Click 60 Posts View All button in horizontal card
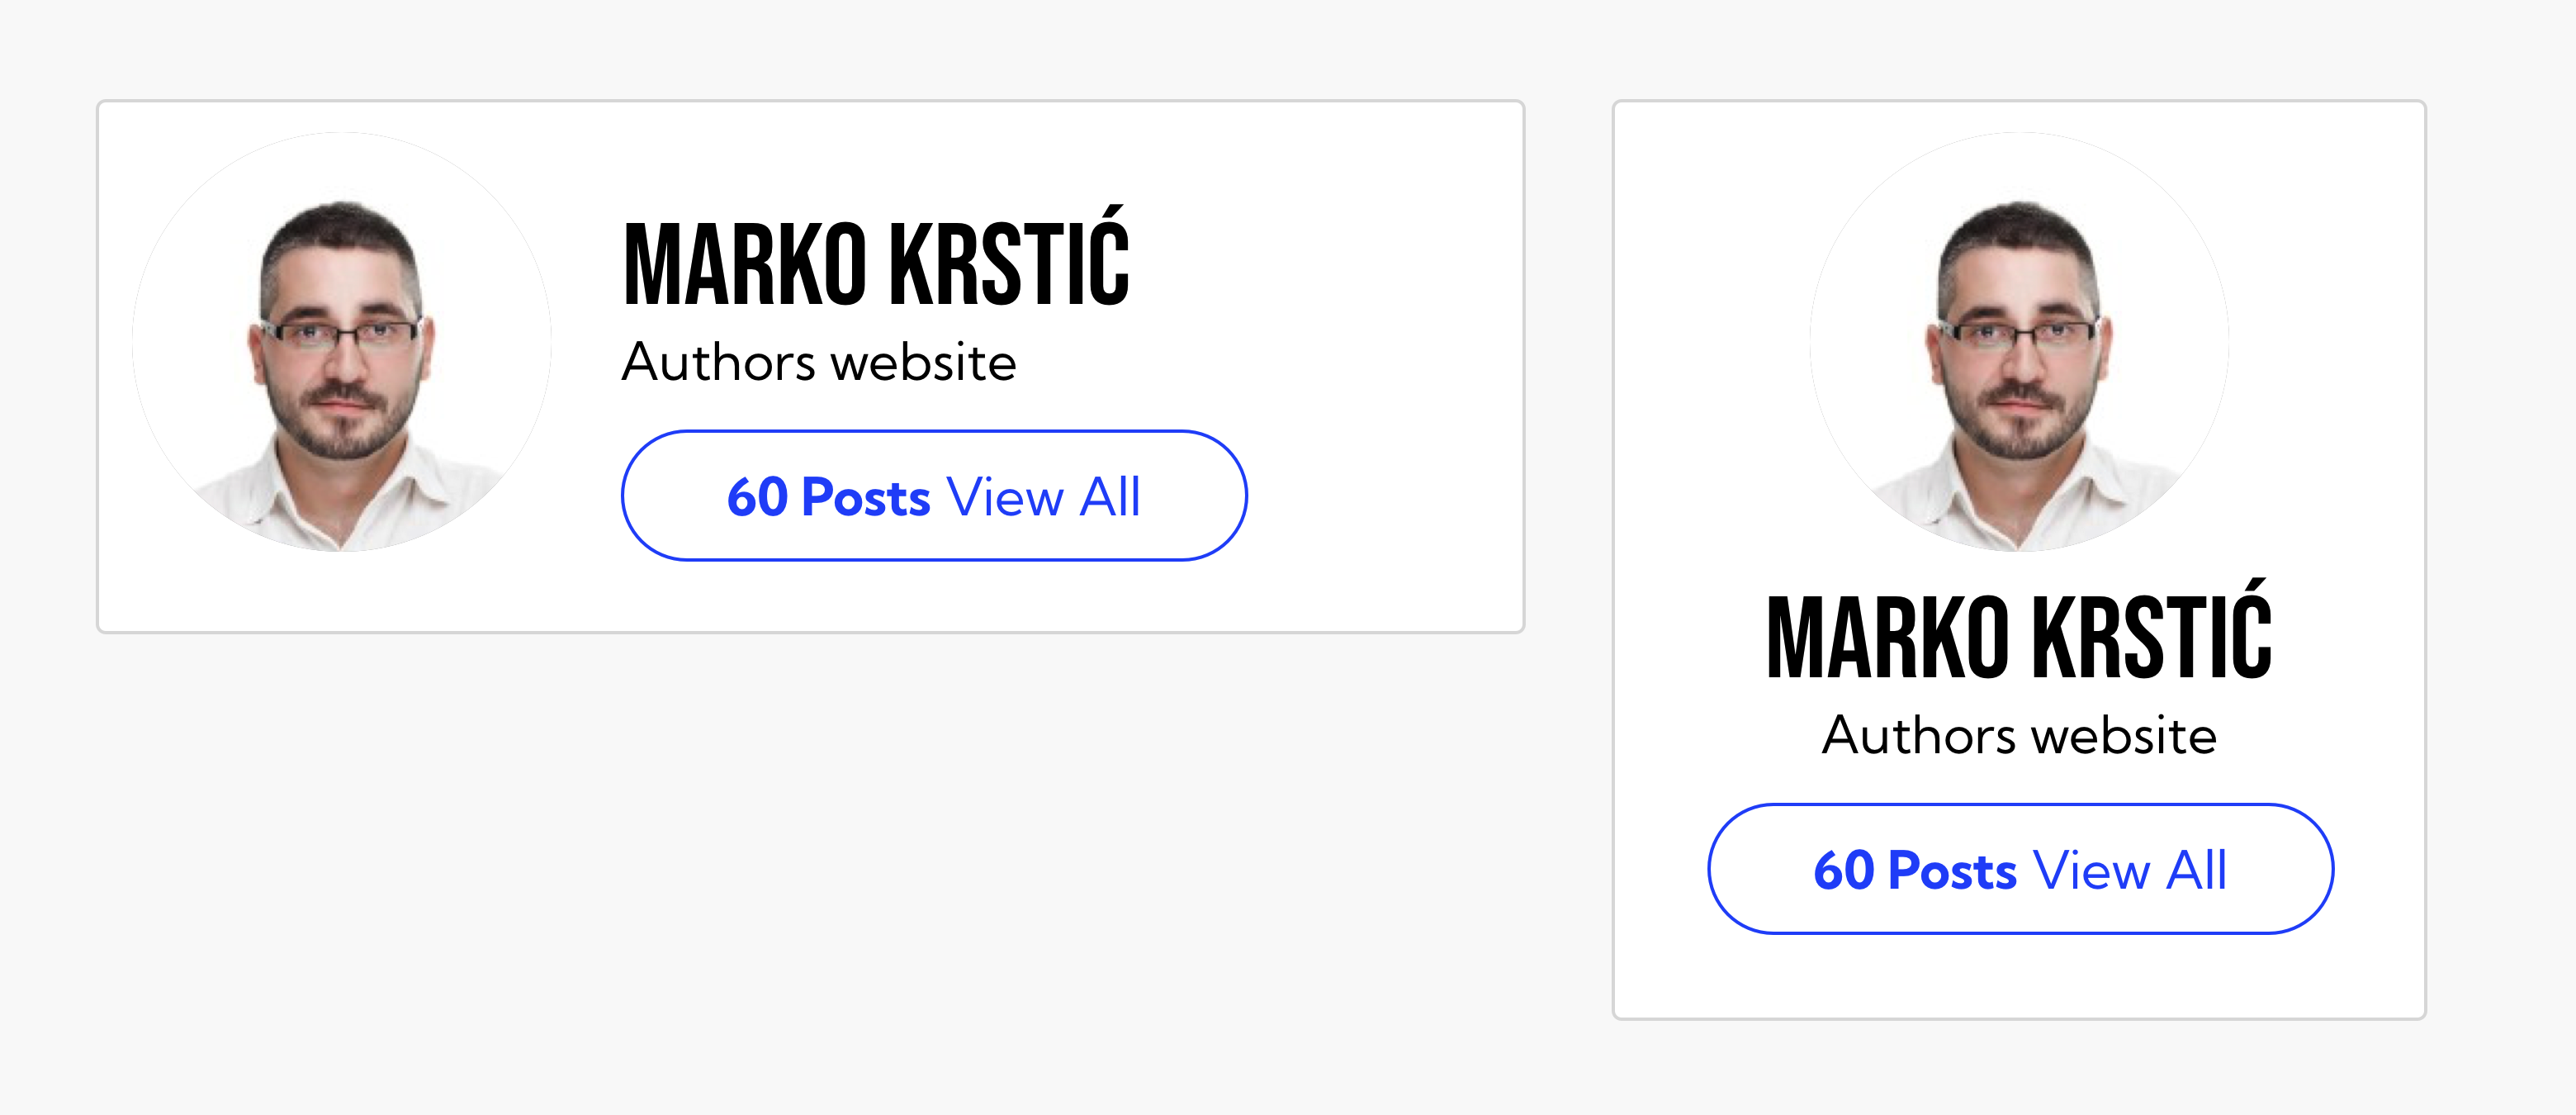This screenshot has width=2576, height=1115. (934, 496)
